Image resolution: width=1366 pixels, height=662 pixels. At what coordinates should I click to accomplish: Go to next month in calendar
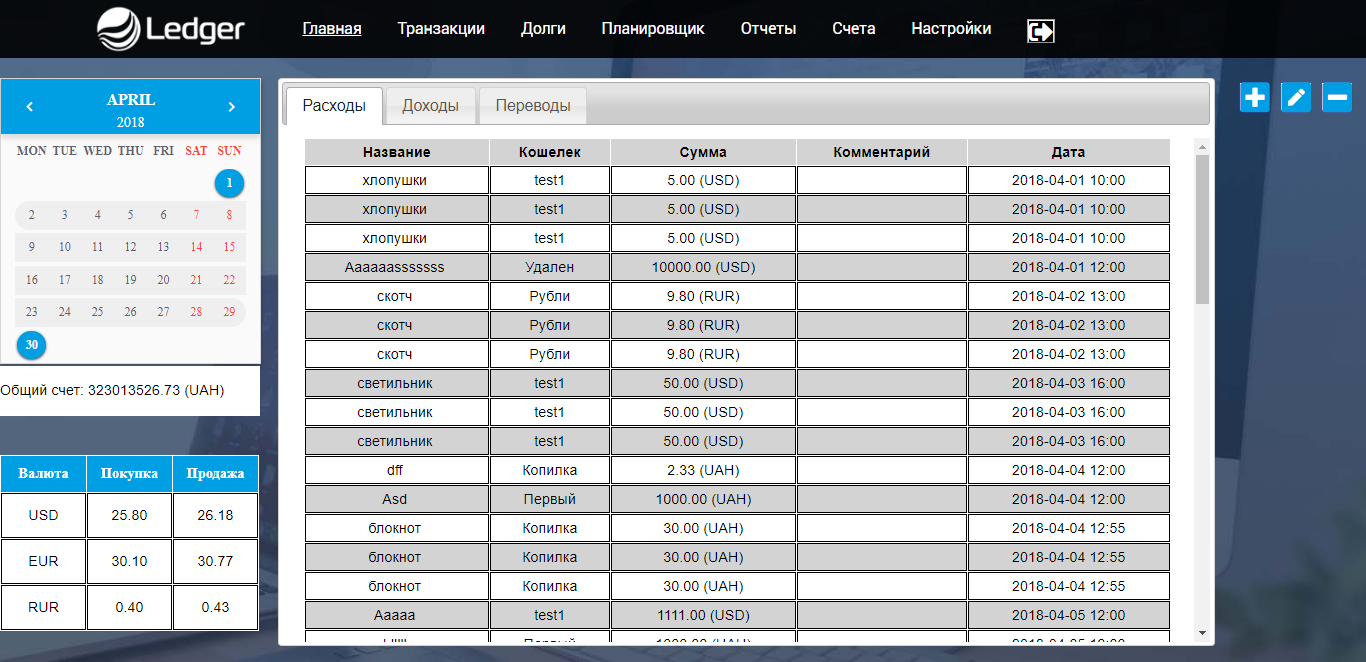point(232,107)
